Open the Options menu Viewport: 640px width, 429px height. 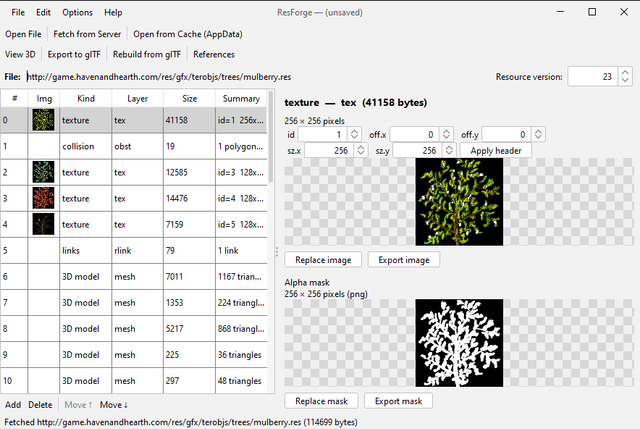click(78, 13)
